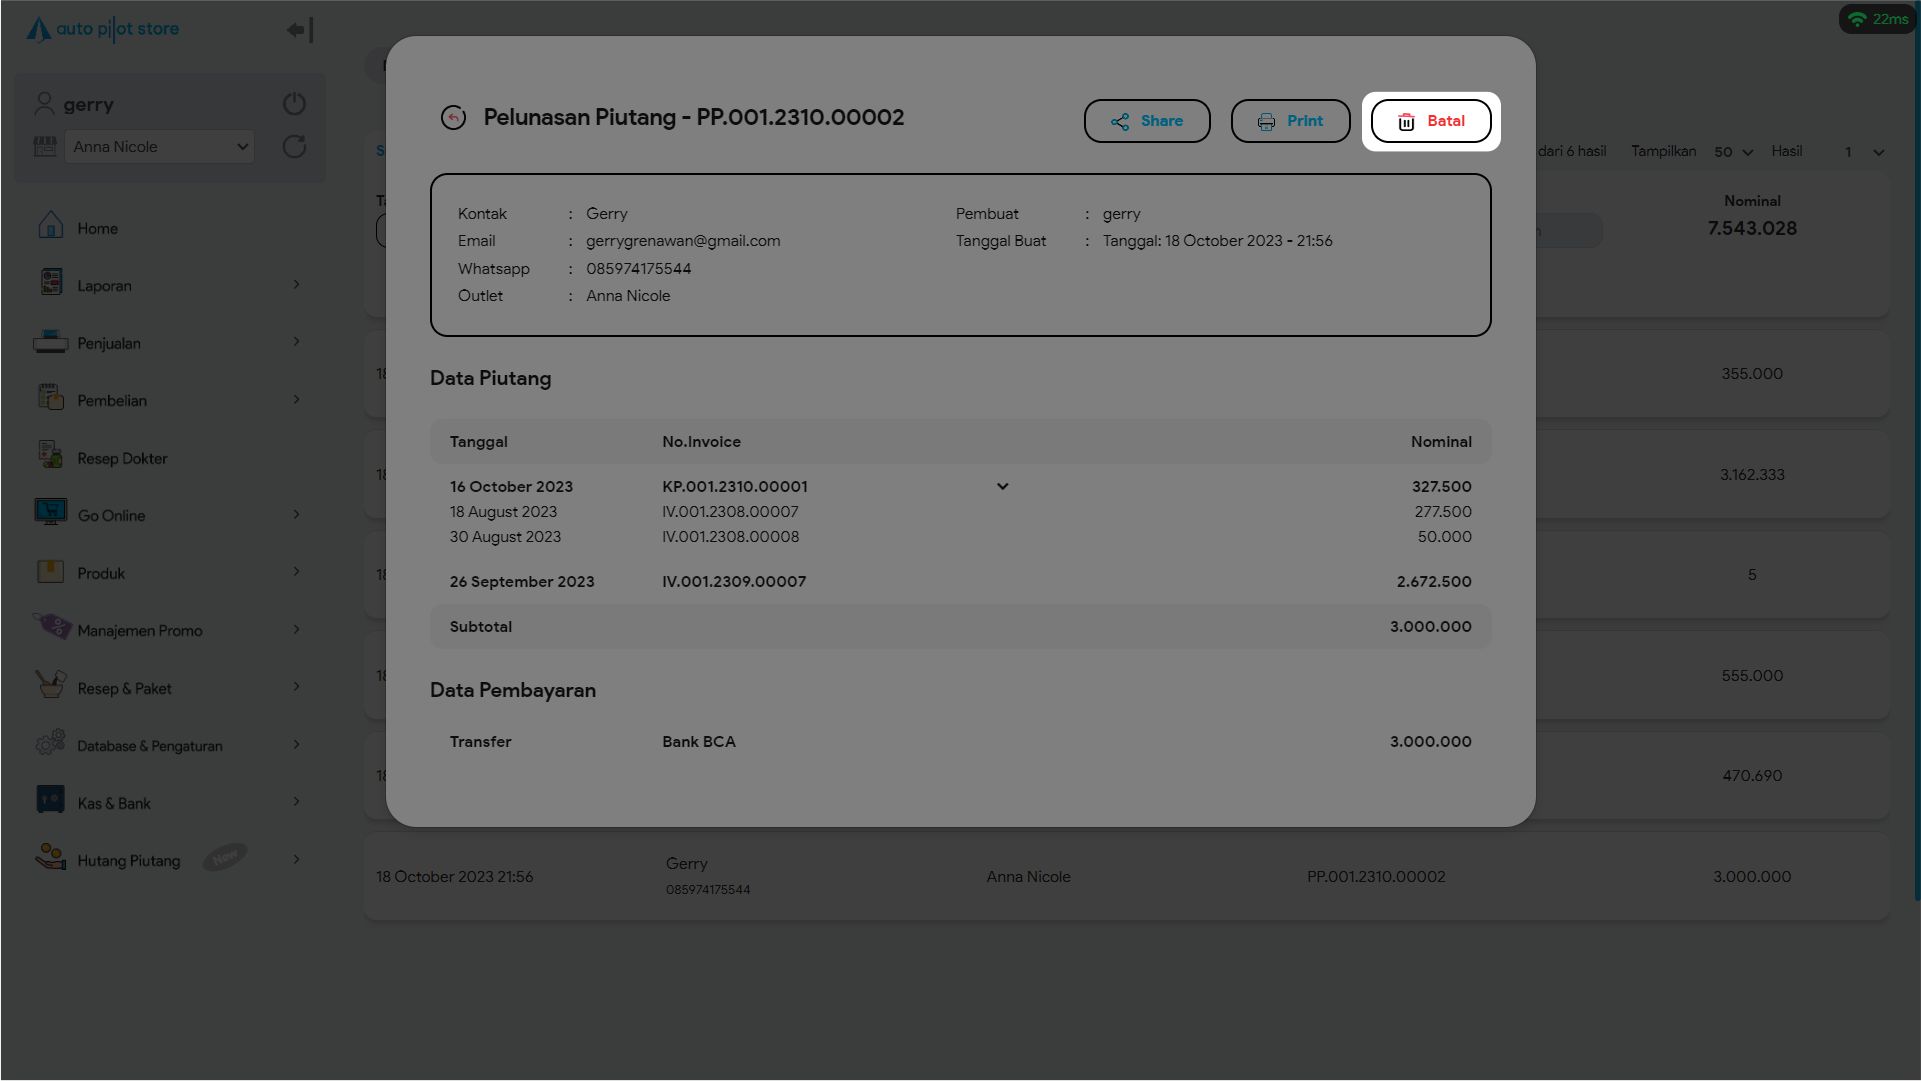Viewport: 1921px width, 1081px height.
Task: Click the Kas & Bank safe icon
Action: pos(50,800)
